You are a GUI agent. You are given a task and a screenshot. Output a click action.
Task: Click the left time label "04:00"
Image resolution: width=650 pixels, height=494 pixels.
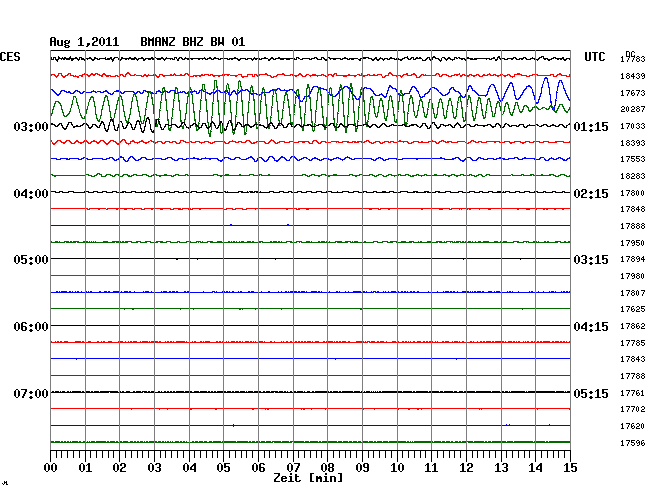click(31, 194)
